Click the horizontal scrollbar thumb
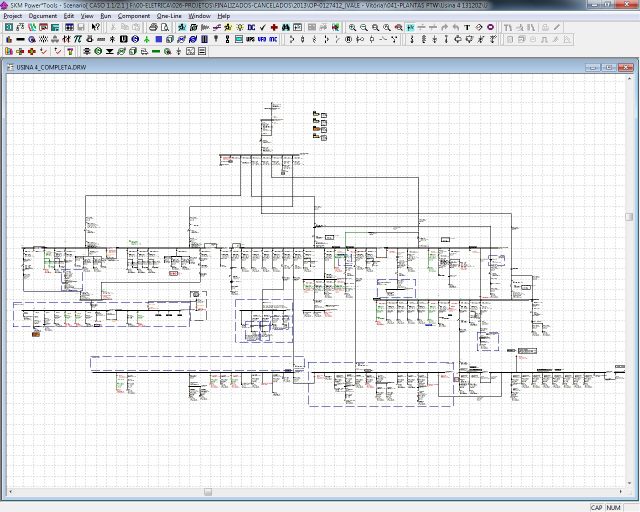 coord(208,492)
